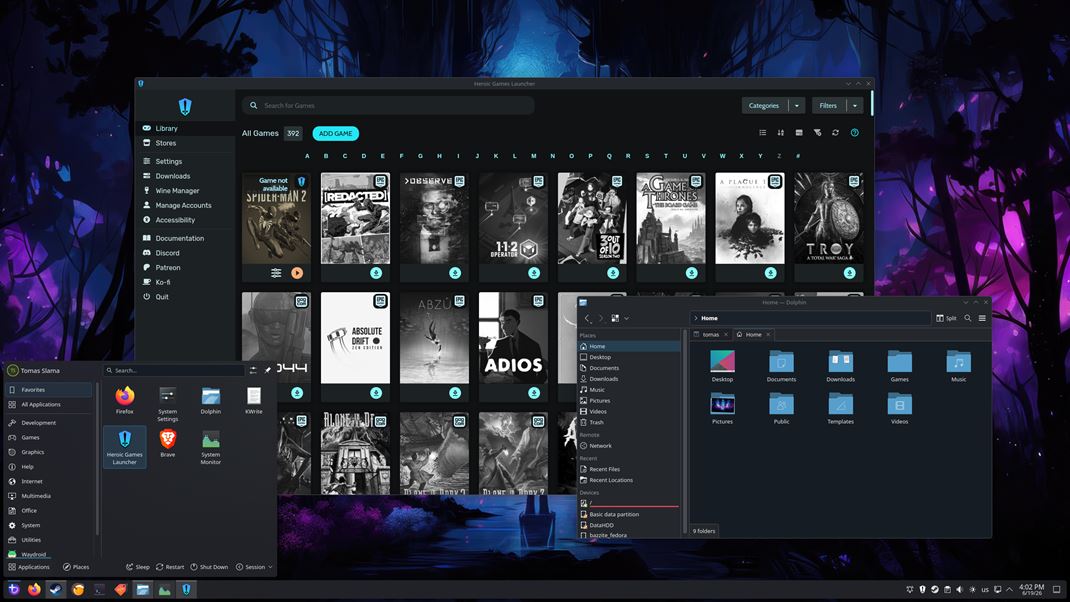Click the ADD GAME button

[x=336, y=134]
